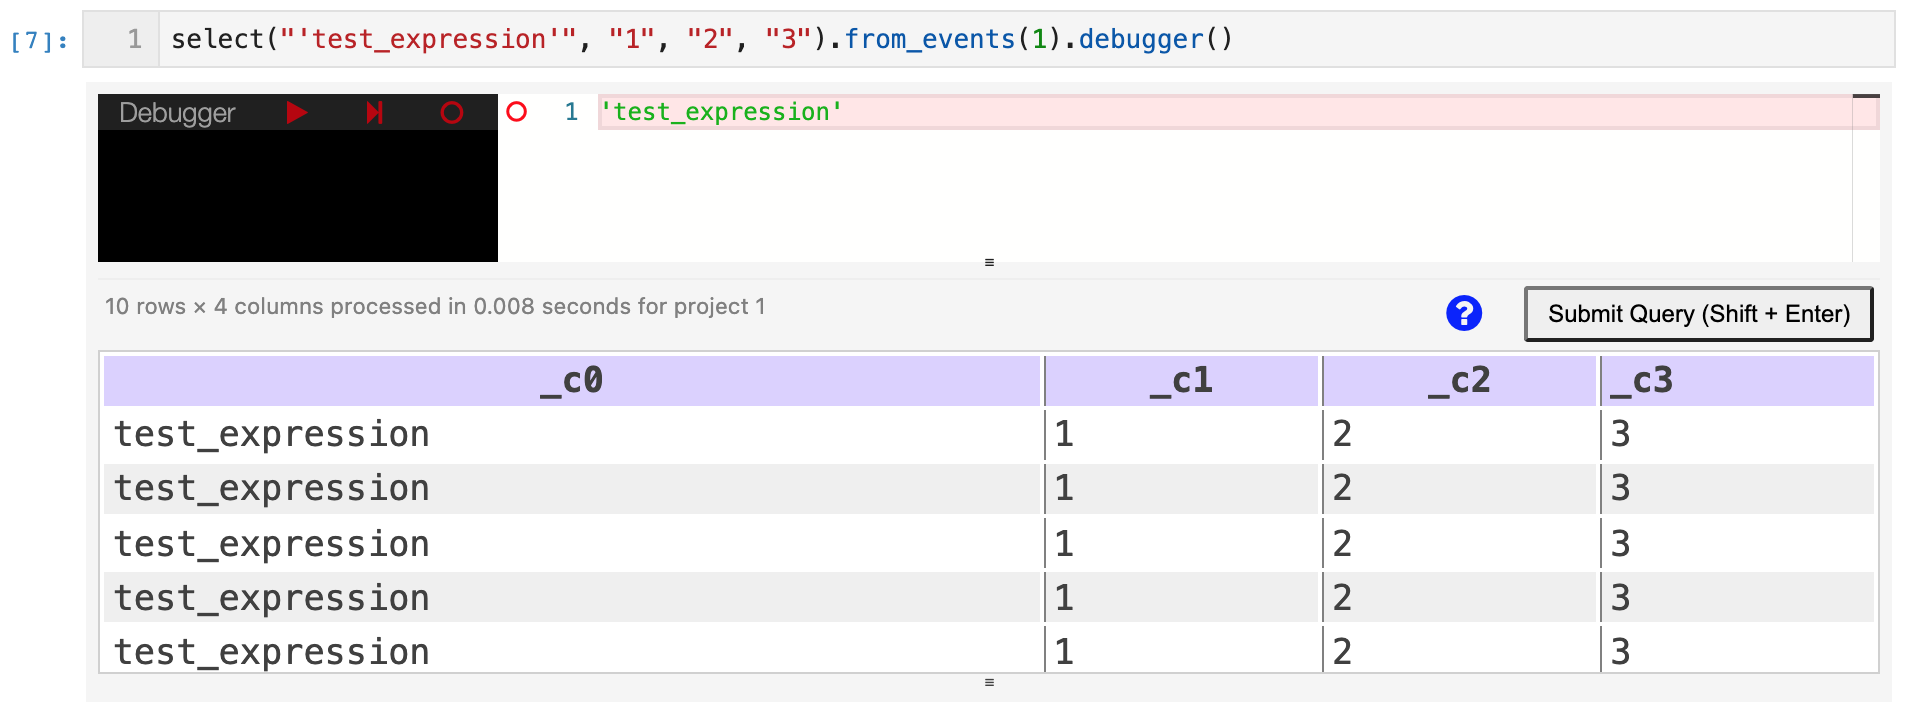Click the debugger step-forward icon
The height and width of the screenshot is (702, 1908).
click(x=375, y=112)
